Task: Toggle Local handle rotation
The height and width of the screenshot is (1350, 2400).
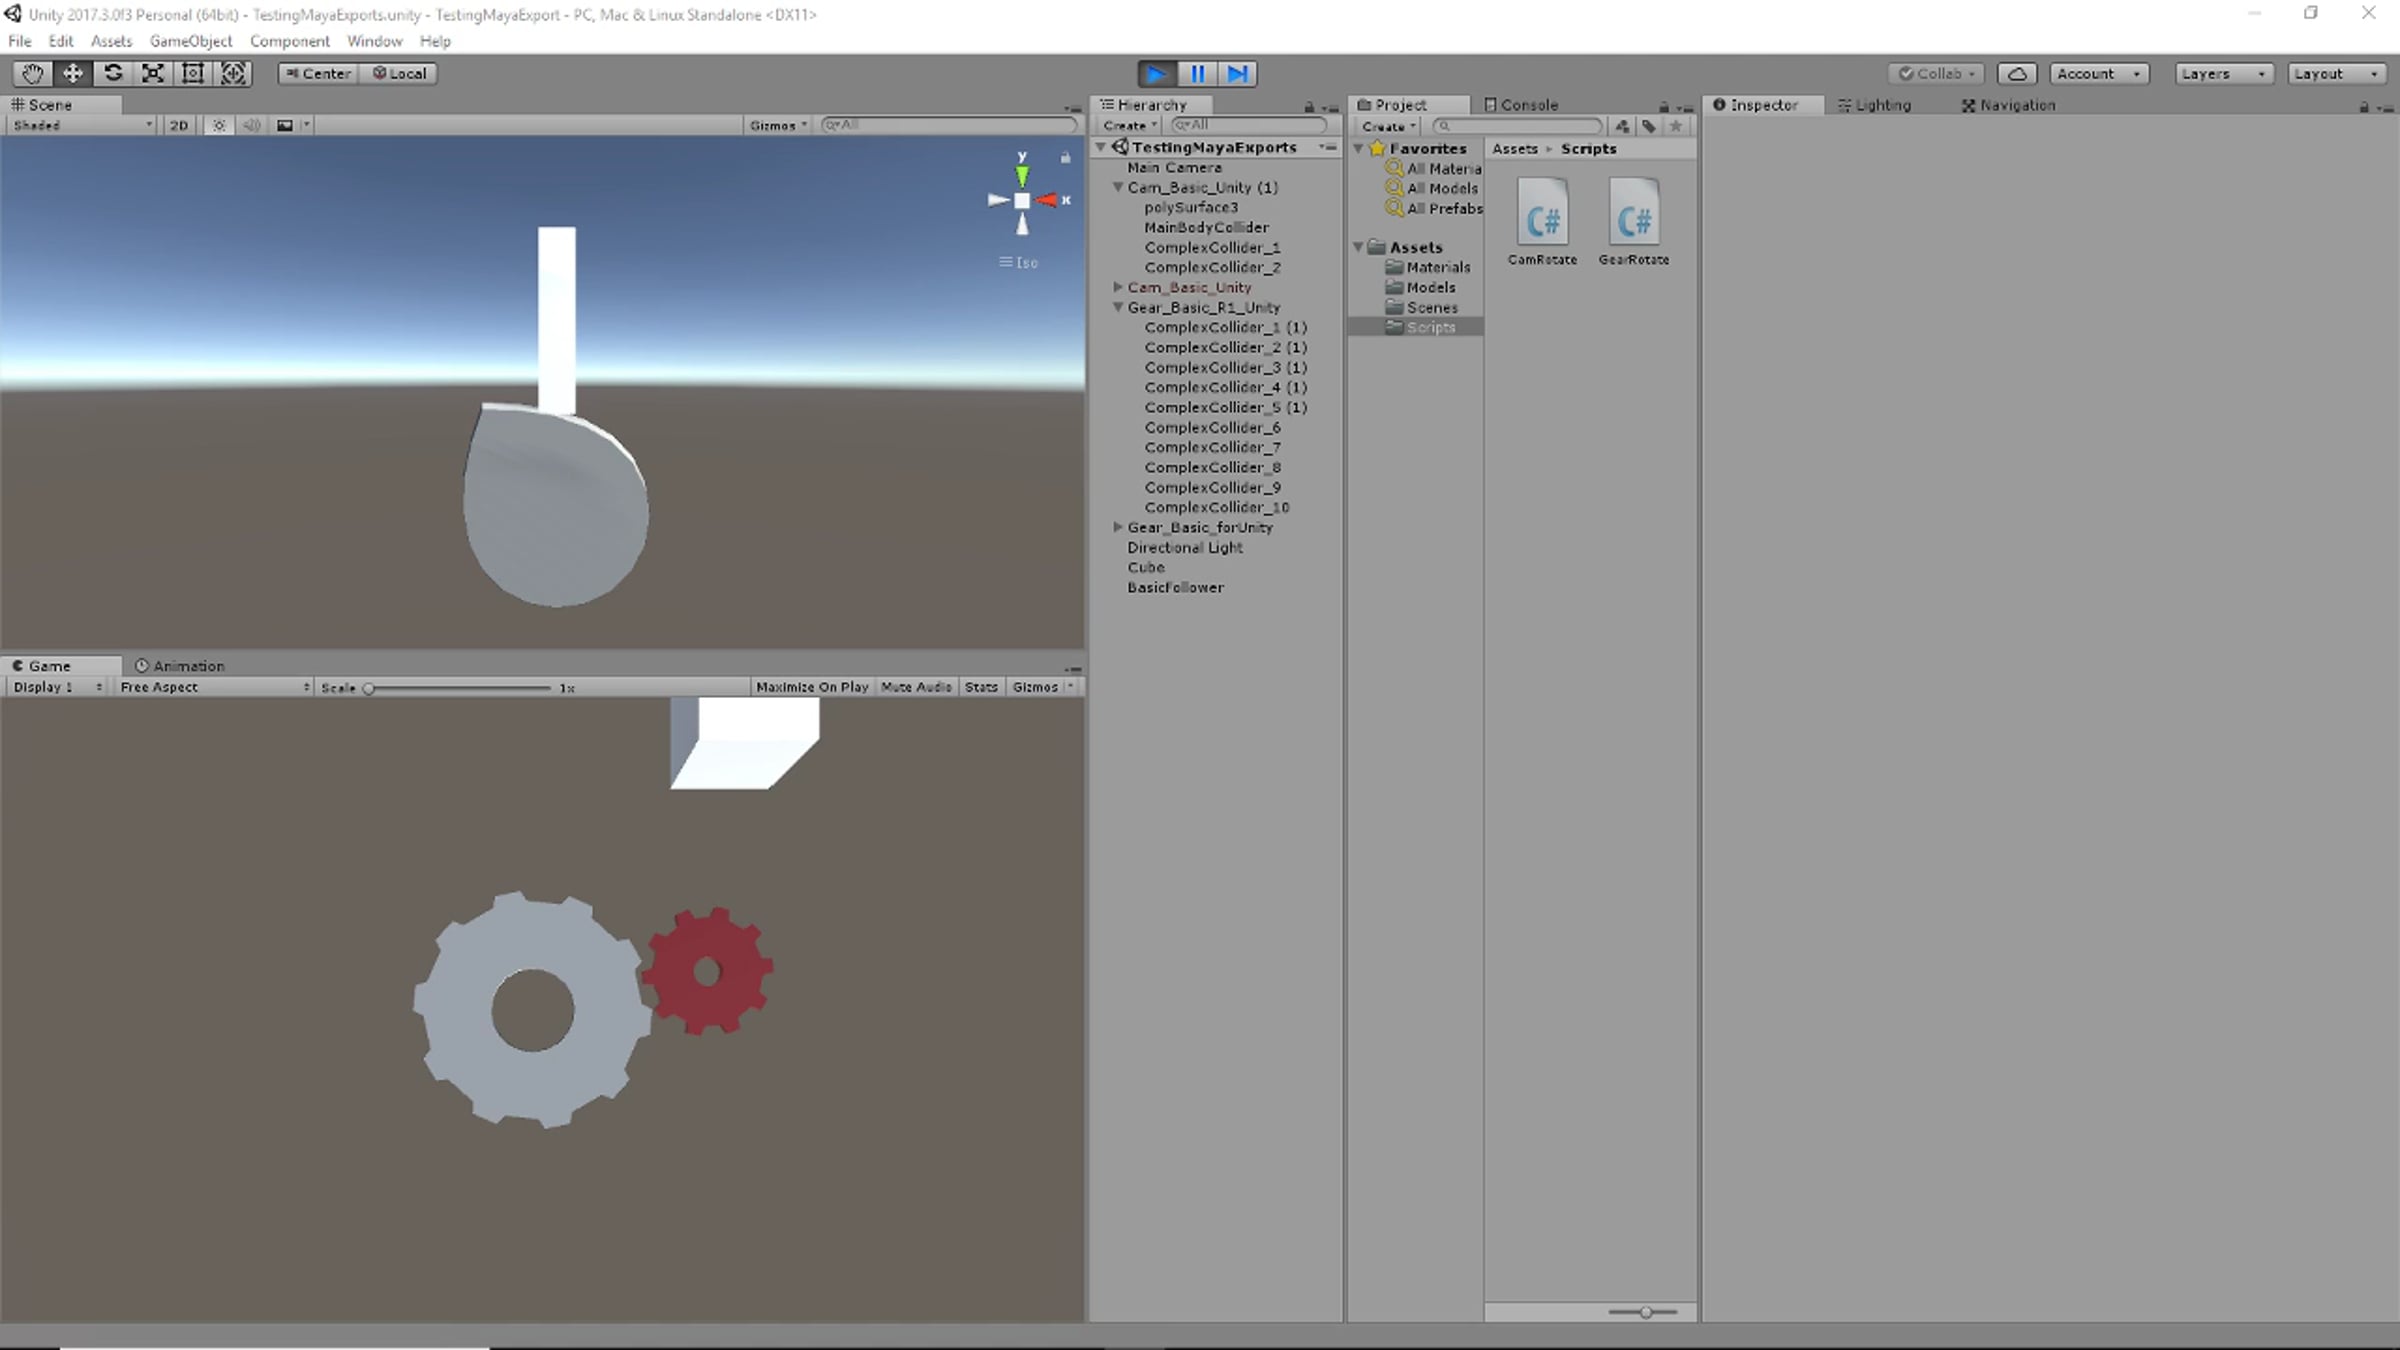Action: point(399,73)
